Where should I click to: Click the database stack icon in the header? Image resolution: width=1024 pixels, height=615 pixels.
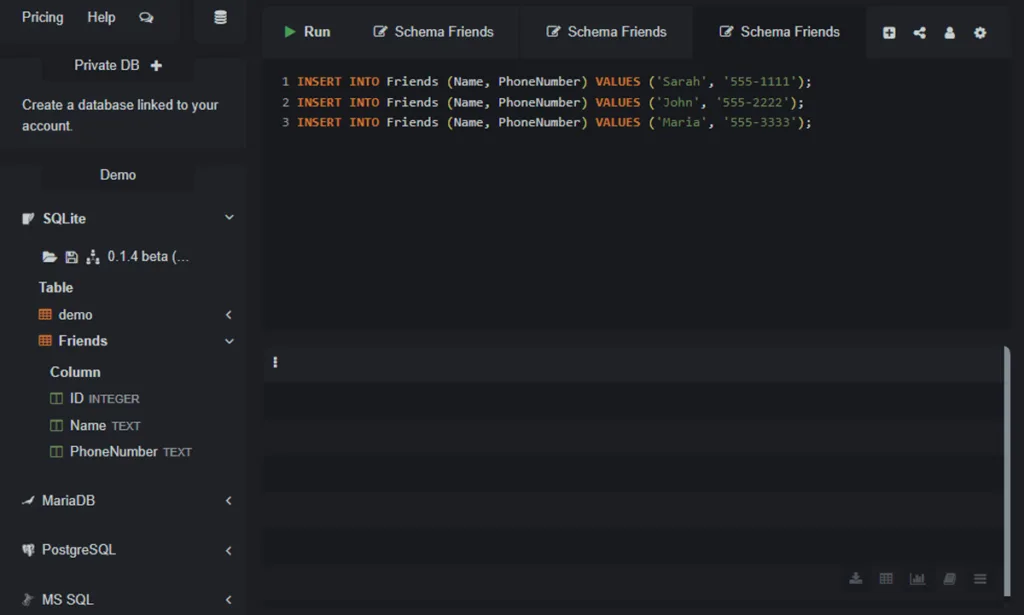[x=220, y=17]
